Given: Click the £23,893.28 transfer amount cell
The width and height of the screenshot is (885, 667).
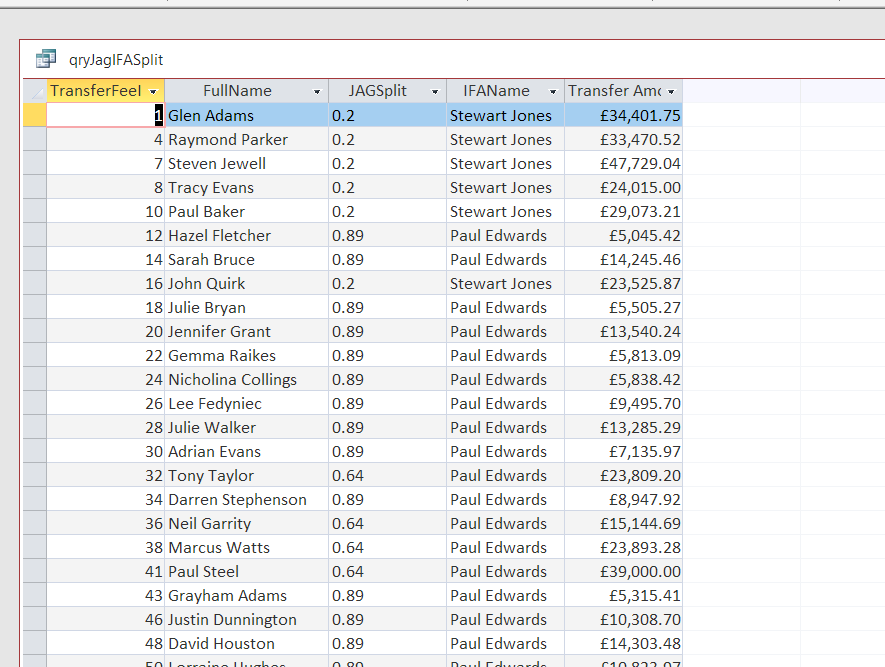Looking at the screenshot, I should [624, 547].
